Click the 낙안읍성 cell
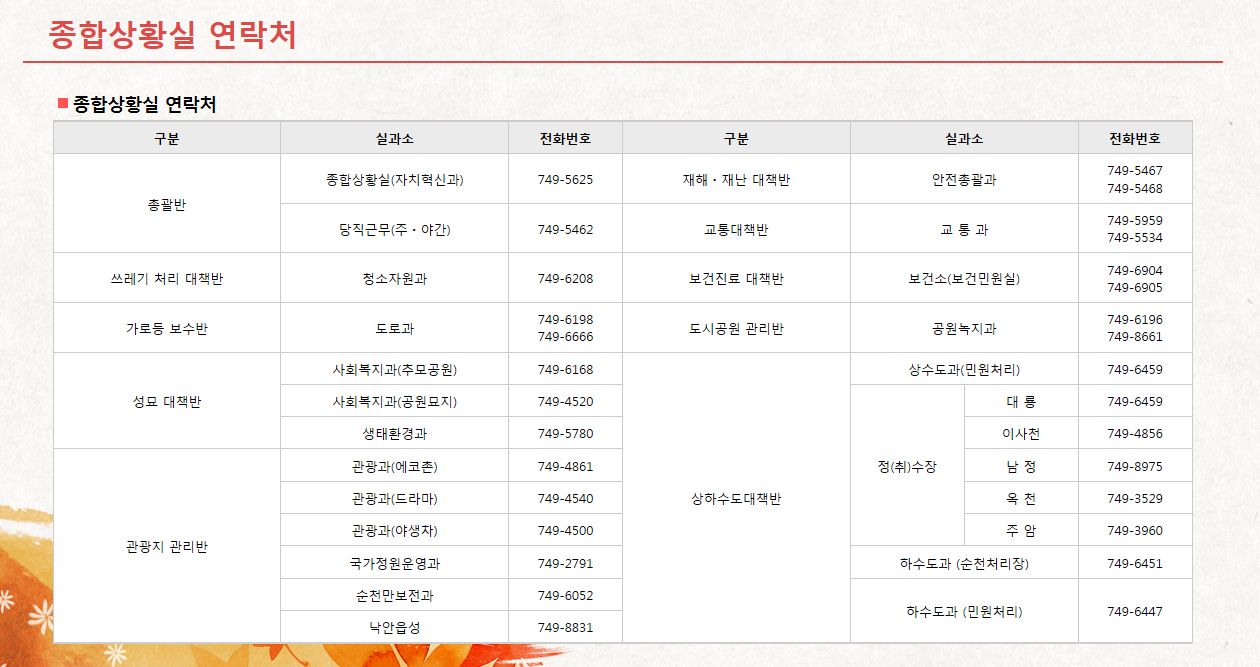Image resolution: width=1260 pixels, height=667 pixels. tap(394, 626)
